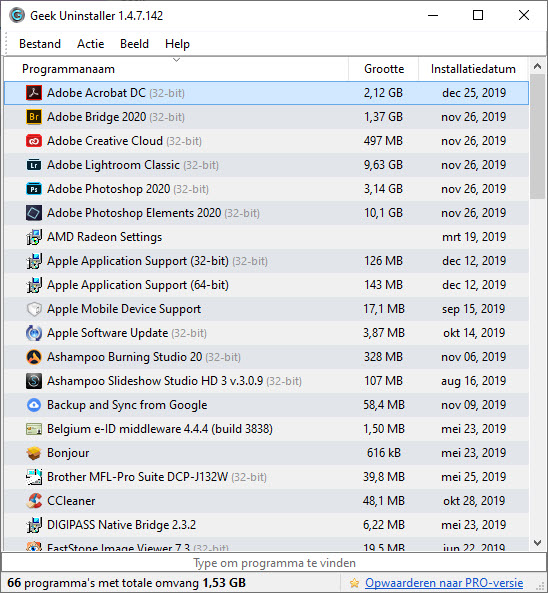The image size is (548, 593).
Task: Select the Adobe Creative Cloud program name
Action: [105, 141]
